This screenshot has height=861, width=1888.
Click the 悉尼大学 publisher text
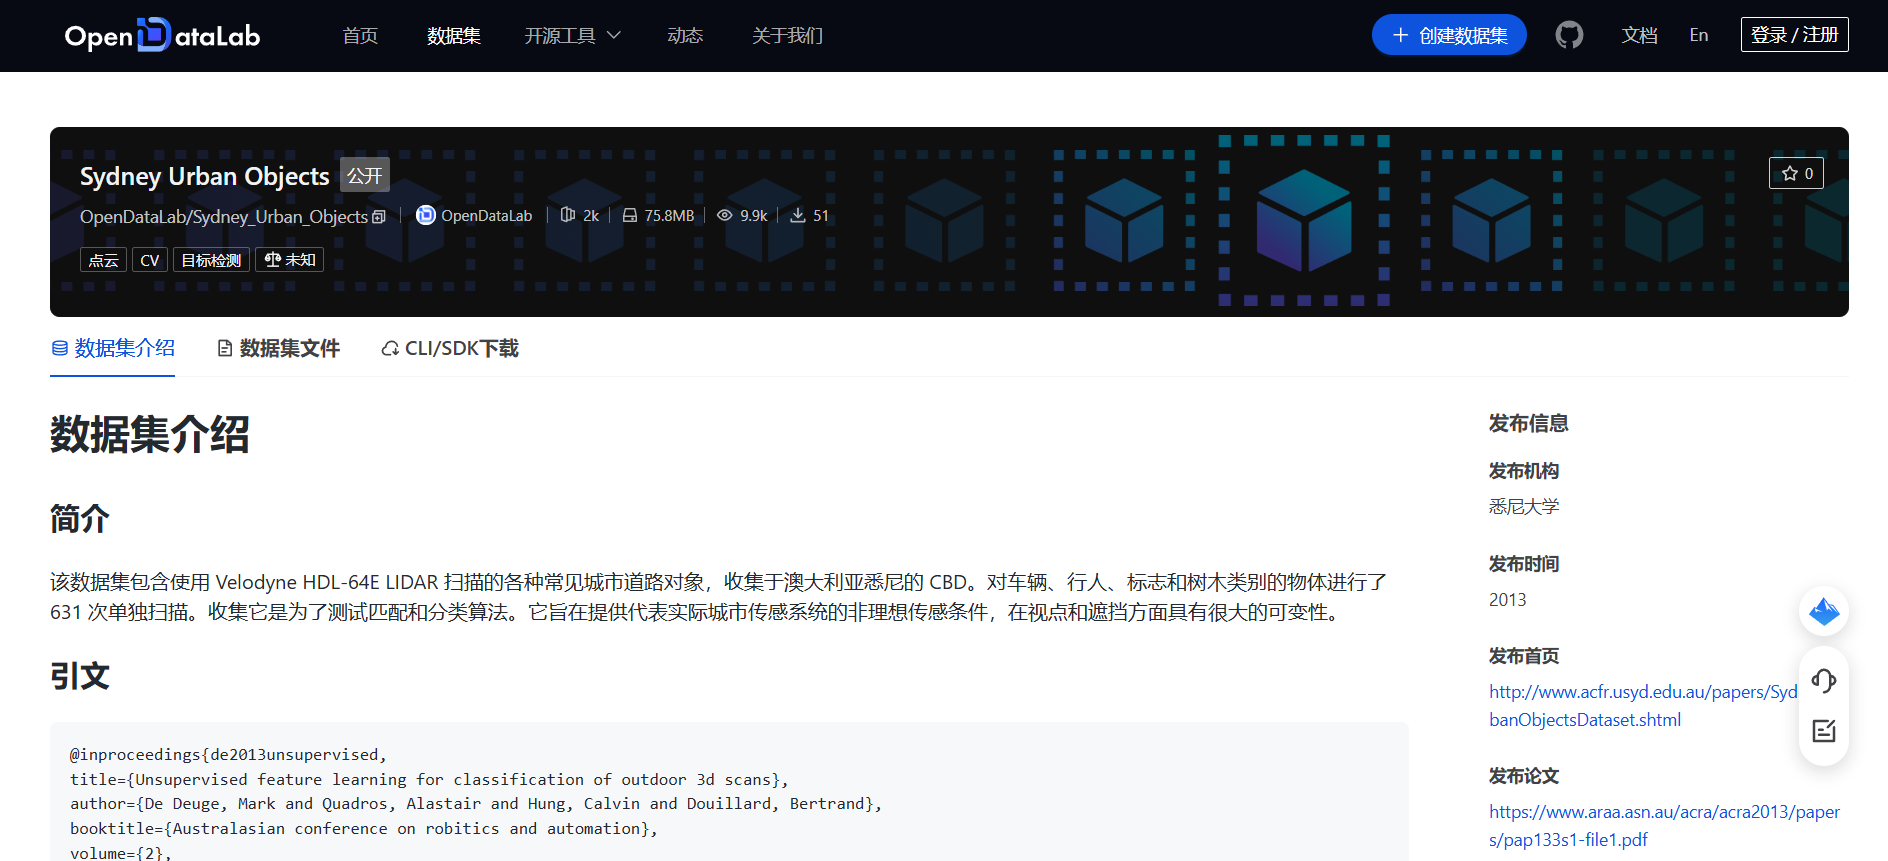1524,506
